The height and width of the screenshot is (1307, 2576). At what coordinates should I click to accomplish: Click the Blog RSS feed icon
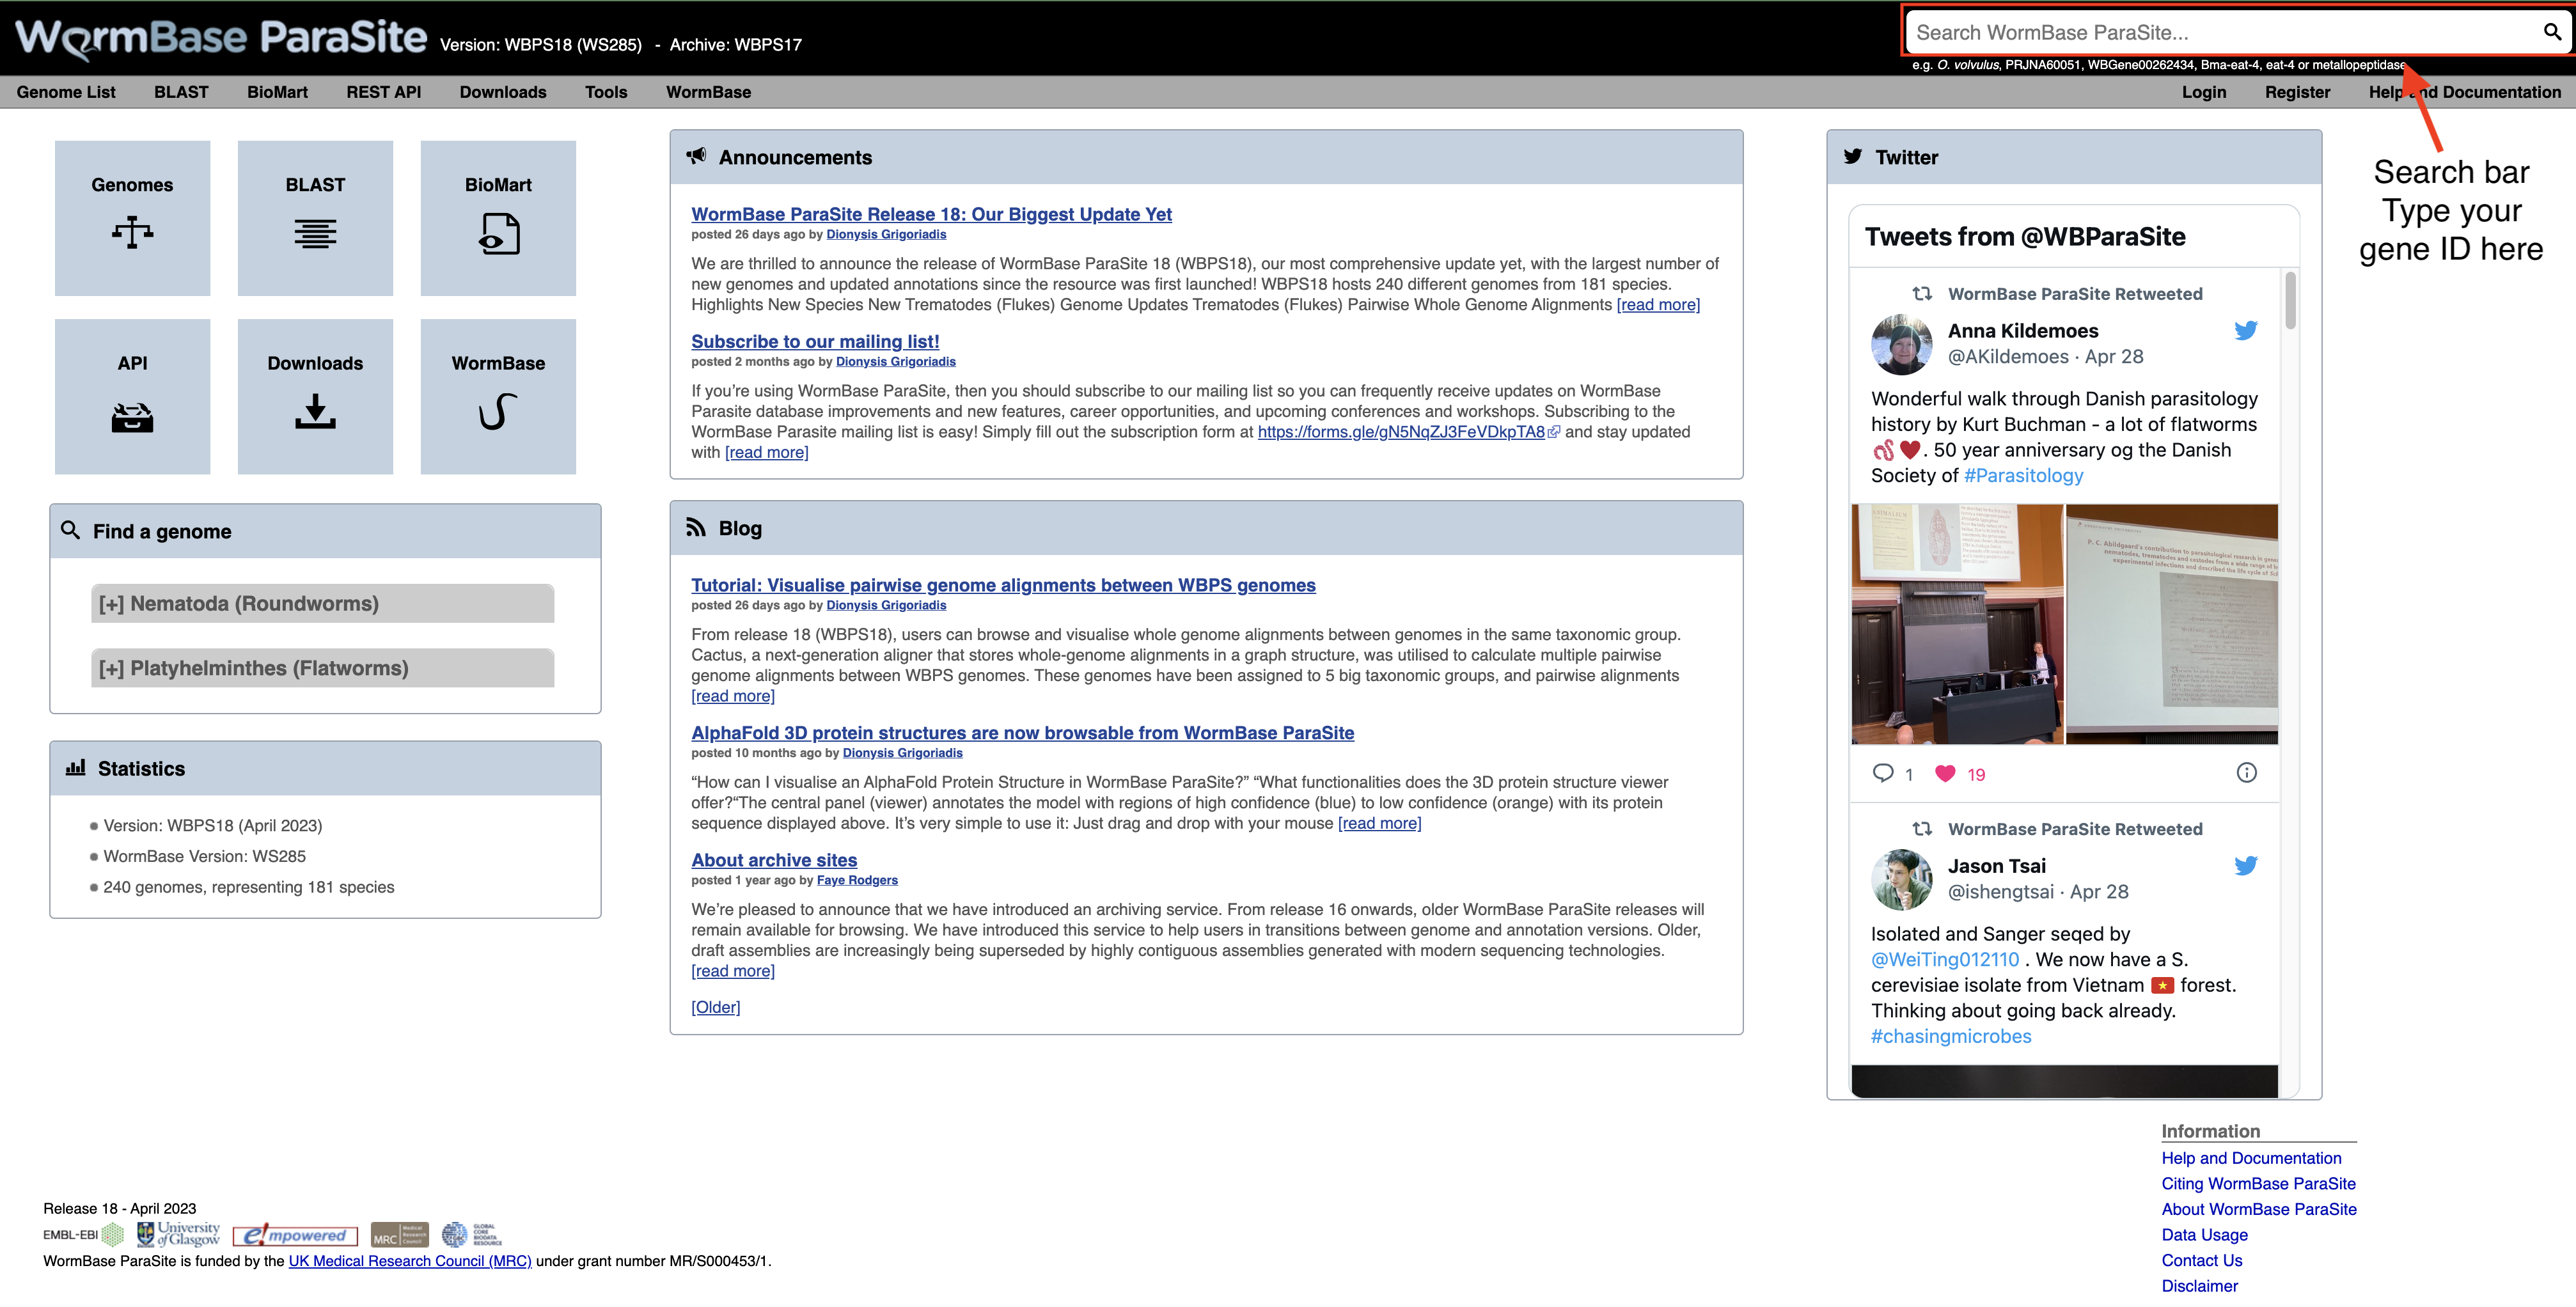696,527
